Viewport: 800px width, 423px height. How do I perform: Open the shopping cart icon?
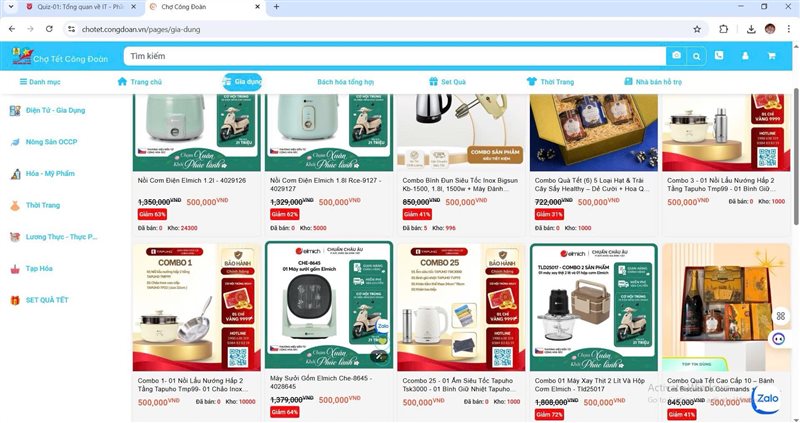771,56
